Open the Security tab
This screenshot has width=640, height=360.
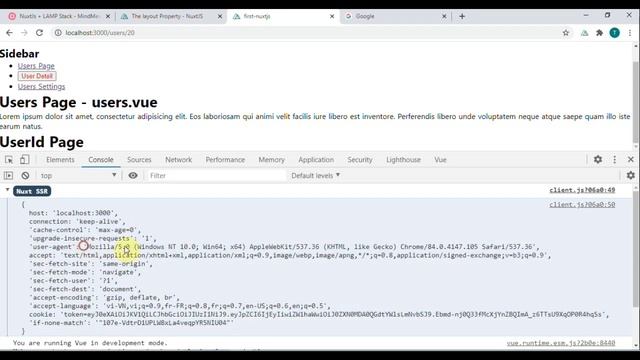360,160
